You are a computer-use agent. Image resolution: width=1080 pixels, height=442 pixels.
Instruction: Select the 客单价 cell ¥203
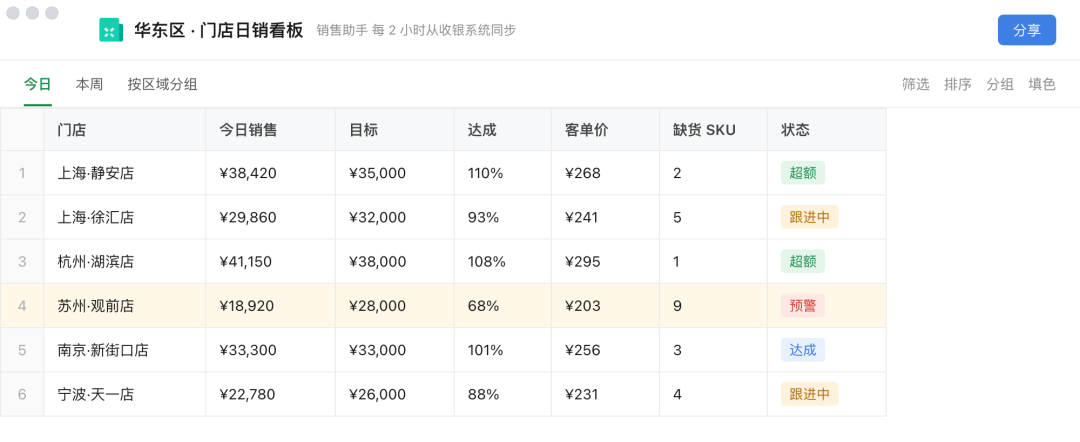(605, 306)
